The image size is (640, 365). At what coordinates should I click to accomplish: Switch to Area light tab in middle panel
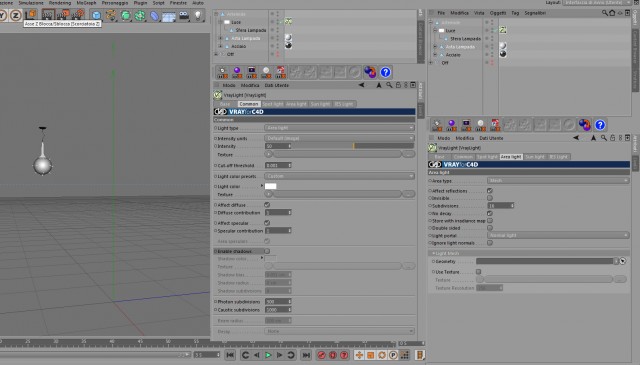click(x=296, y=104)
